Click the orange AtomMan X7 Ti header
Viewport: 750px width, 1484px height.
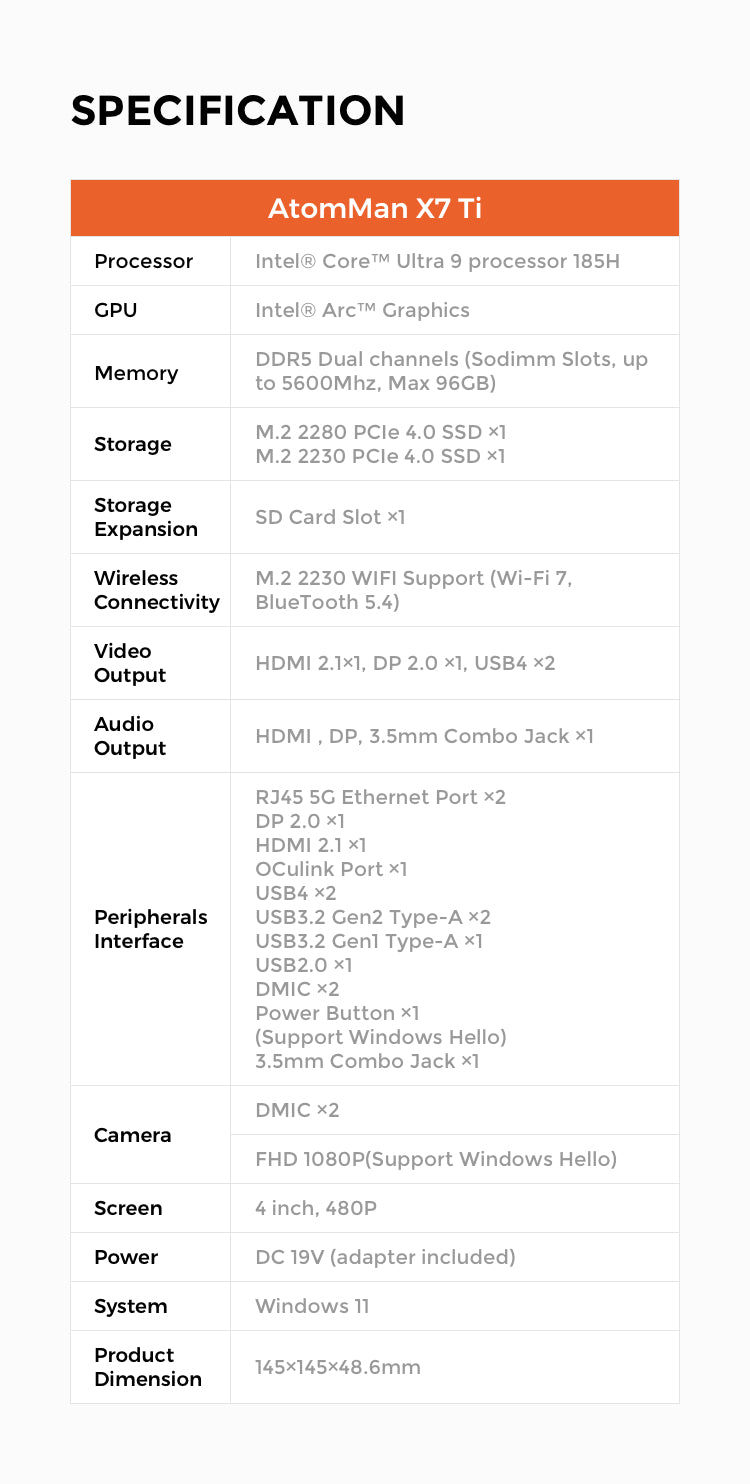click(375, 208)
